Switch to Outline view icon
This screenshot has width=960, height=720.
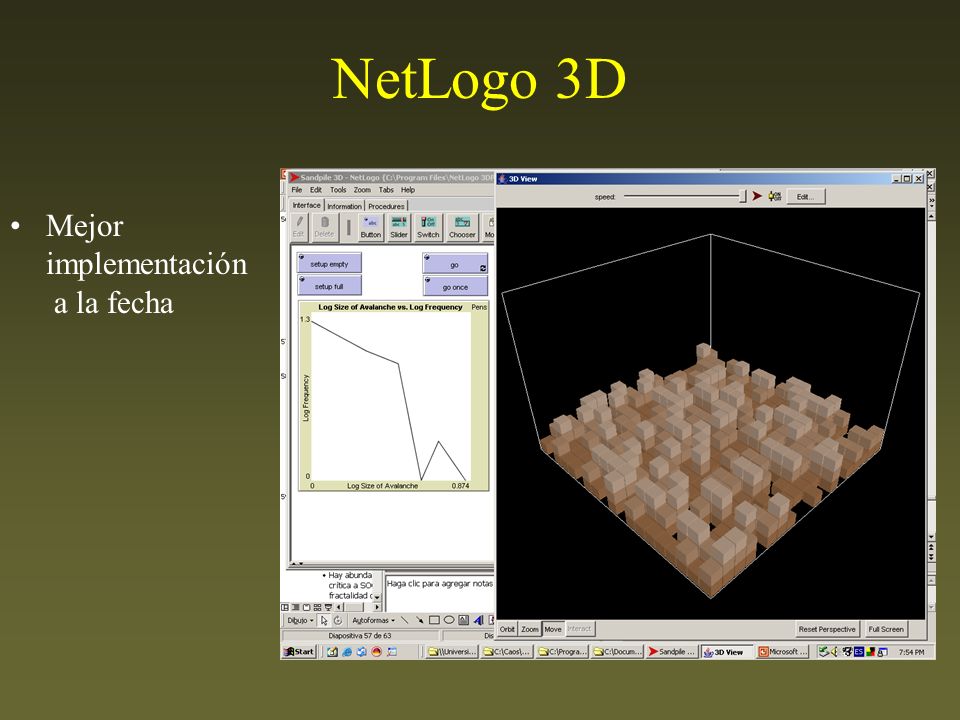point(296,607)
